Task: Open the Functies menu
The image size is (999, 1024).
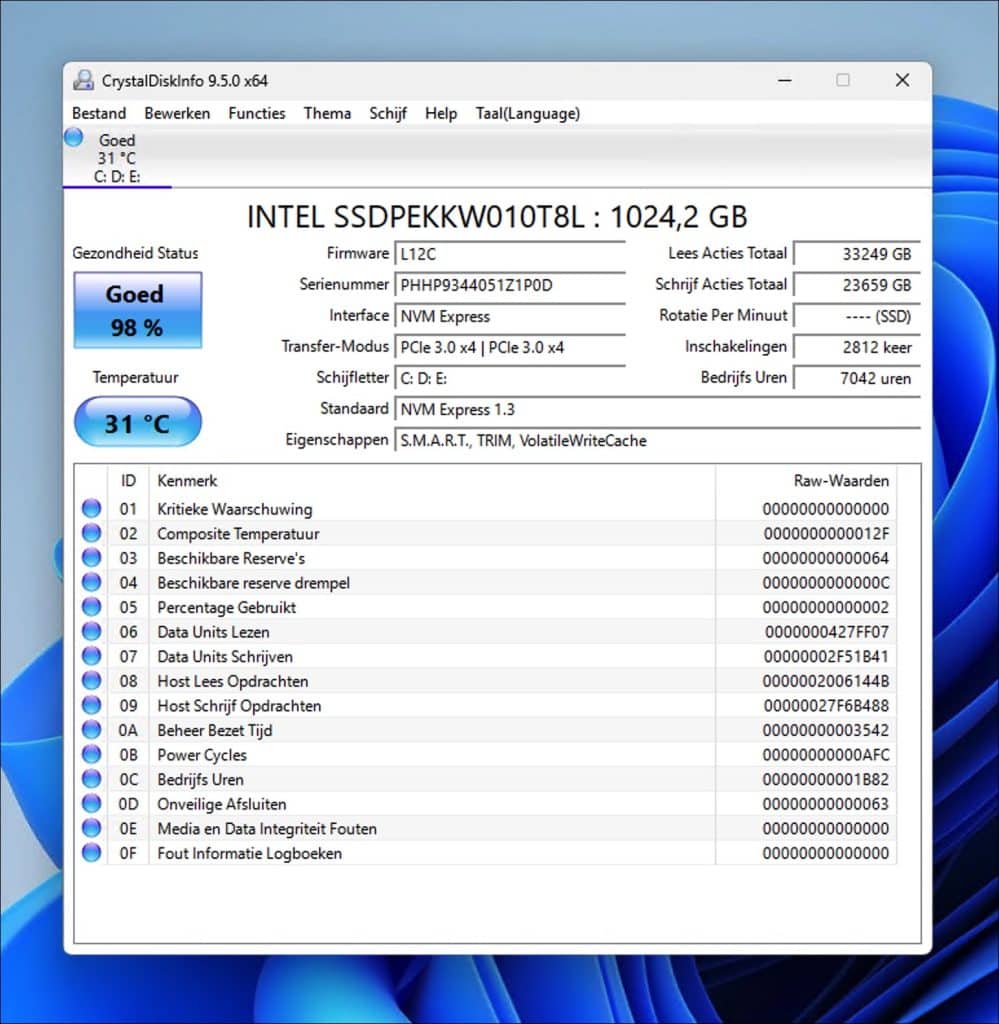Action: click(257, 114)
